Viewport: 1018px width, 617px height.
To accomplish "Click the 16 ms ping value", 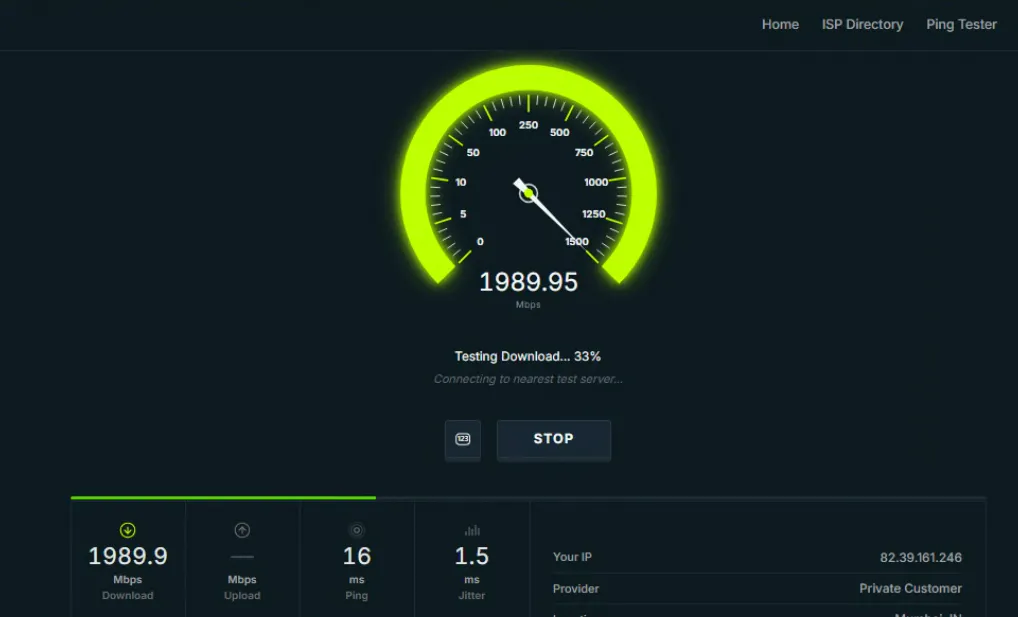I will 356,556.
